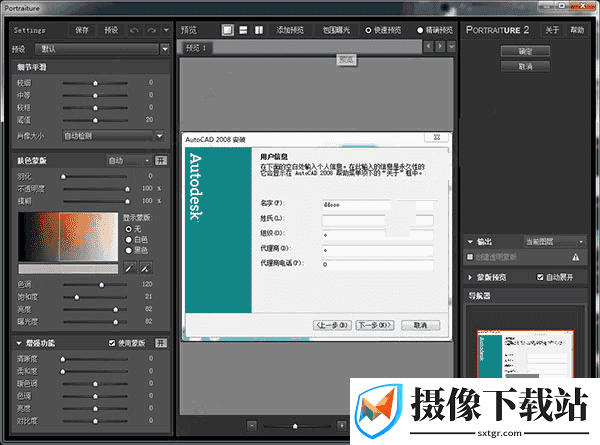Click the redo arrow in Settings bar

[152, 30]
